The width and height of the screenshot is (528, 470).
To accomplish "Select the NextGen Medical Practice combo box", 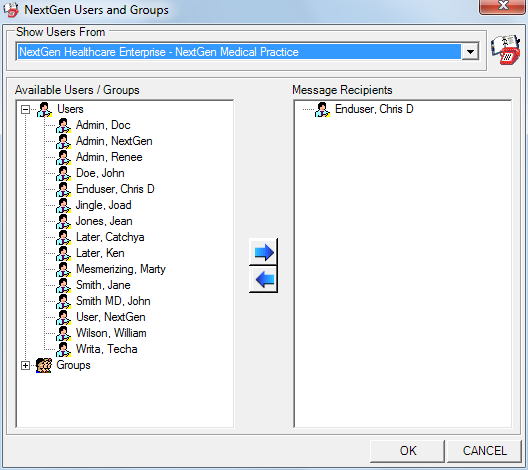I will 247,52.
